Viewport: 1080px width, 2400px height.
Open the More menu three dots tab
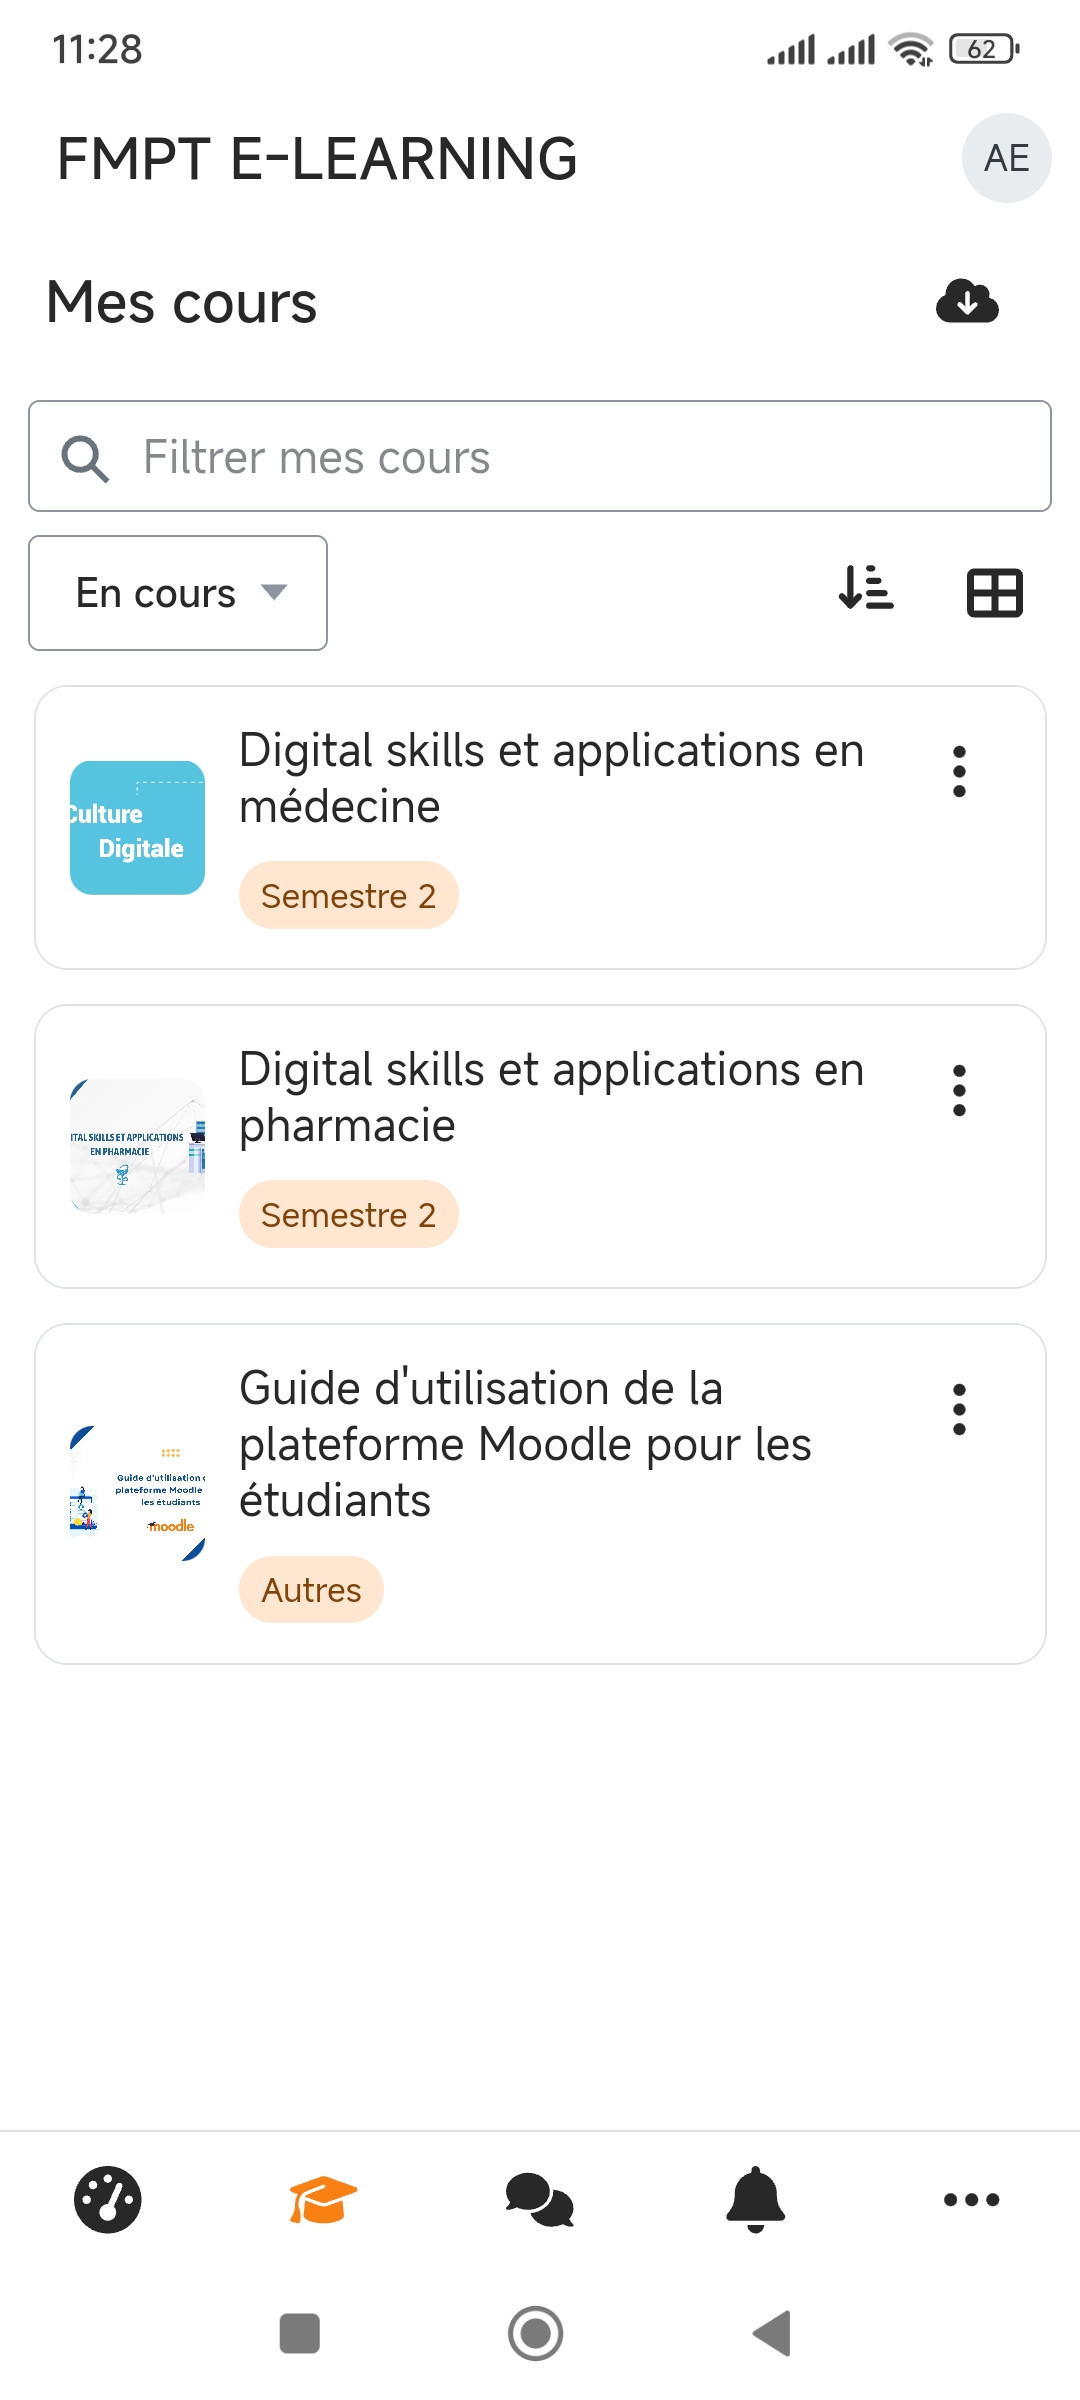pyautogui.click(x=971, y=2199)
